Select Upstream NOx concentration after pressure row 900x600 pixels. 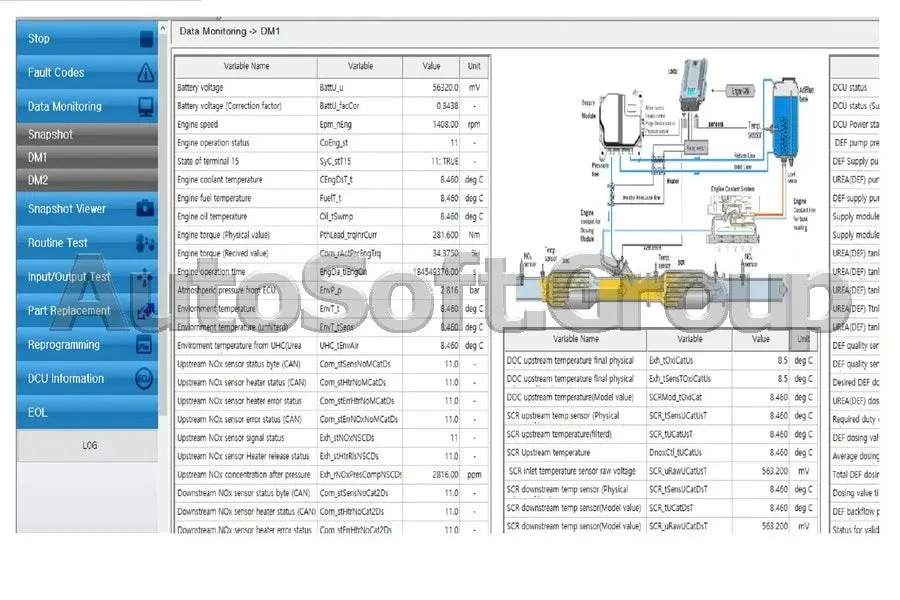coord(332,475)
